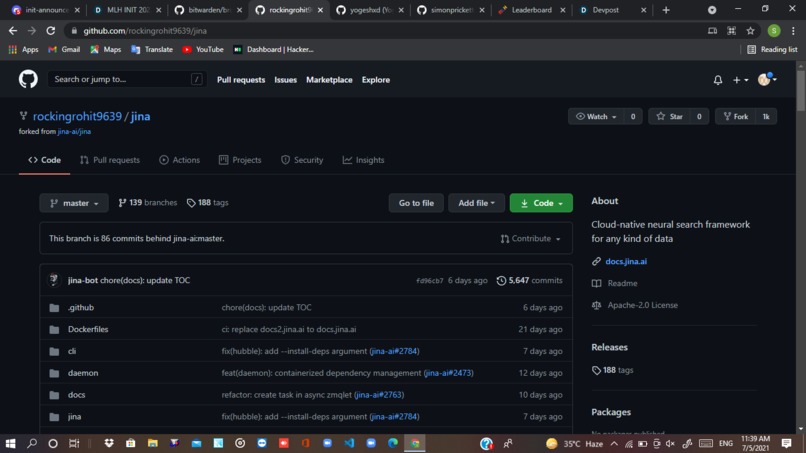View the 139 branches
Viewport: 806px width, 453px height.
tap(148, 203)
